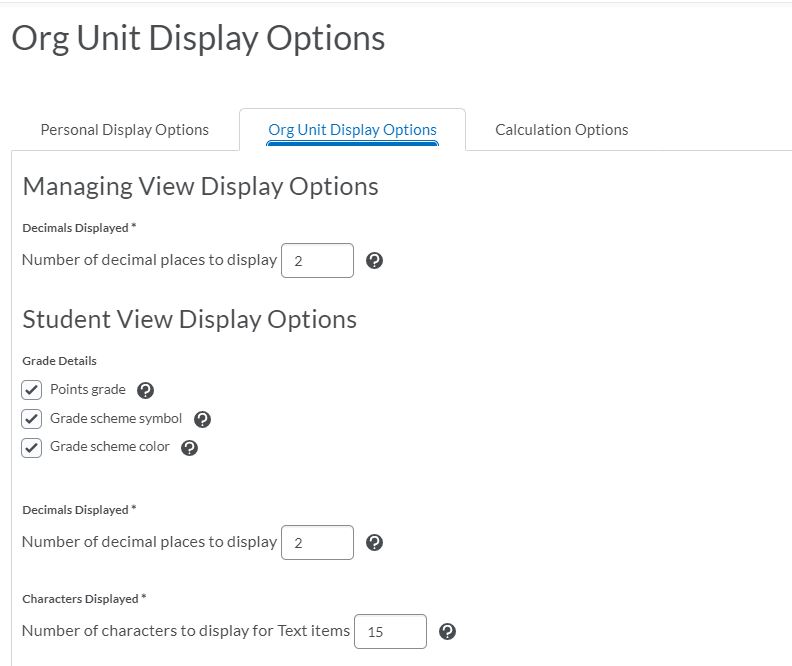Disable the Grade scheme color checkbox
This screenshot has width=792, height=666.
(x=32, y=448)
